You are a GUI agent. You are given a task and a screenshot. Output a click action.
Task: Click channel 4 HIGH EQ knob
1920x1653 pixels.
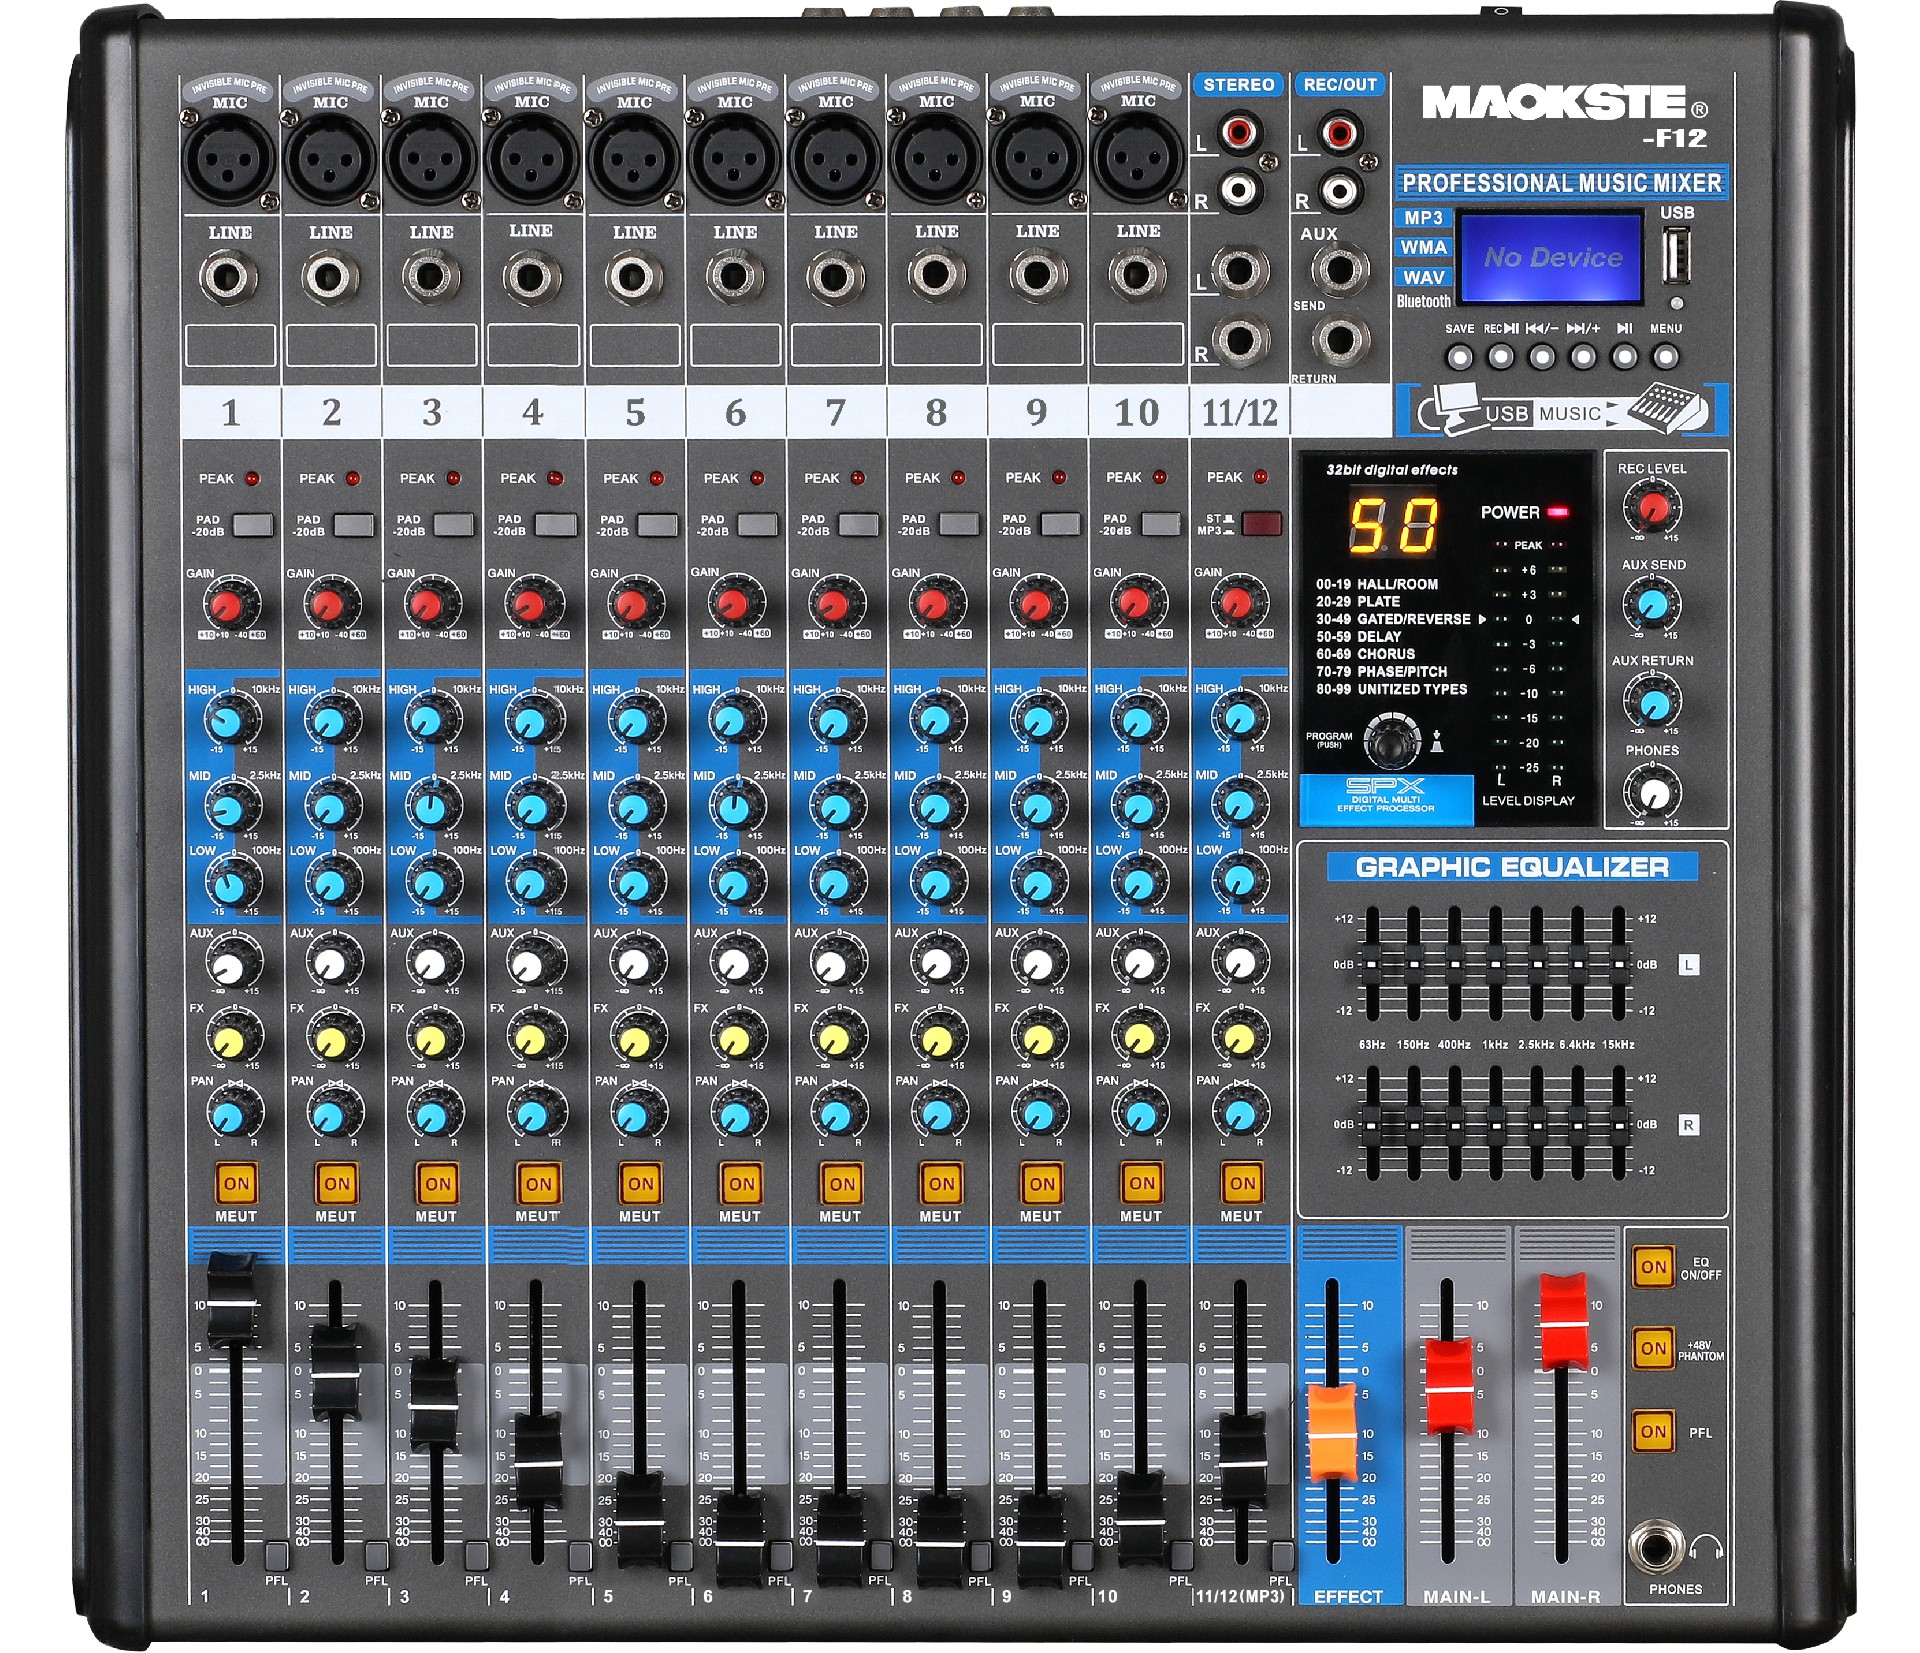tap(533, 721)
